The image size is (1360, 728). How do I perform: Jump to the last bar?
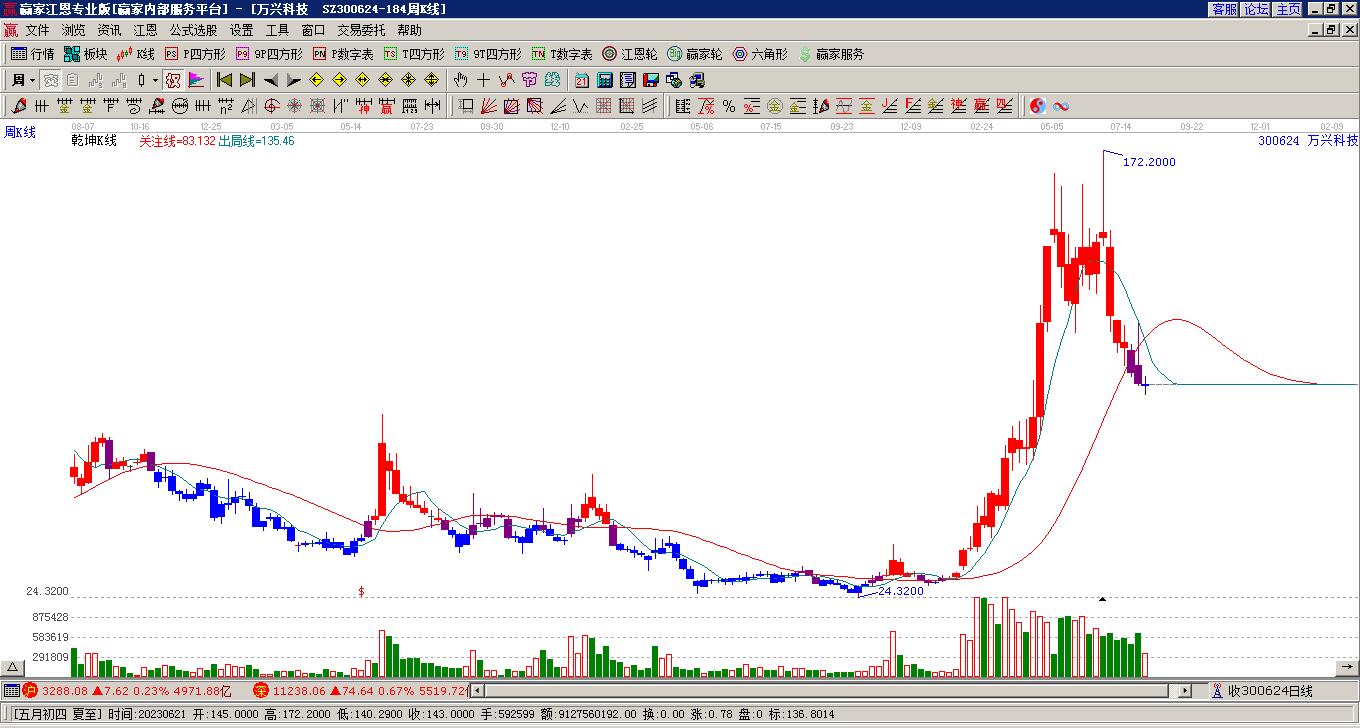pyautogui.click(x=247, y=80)
